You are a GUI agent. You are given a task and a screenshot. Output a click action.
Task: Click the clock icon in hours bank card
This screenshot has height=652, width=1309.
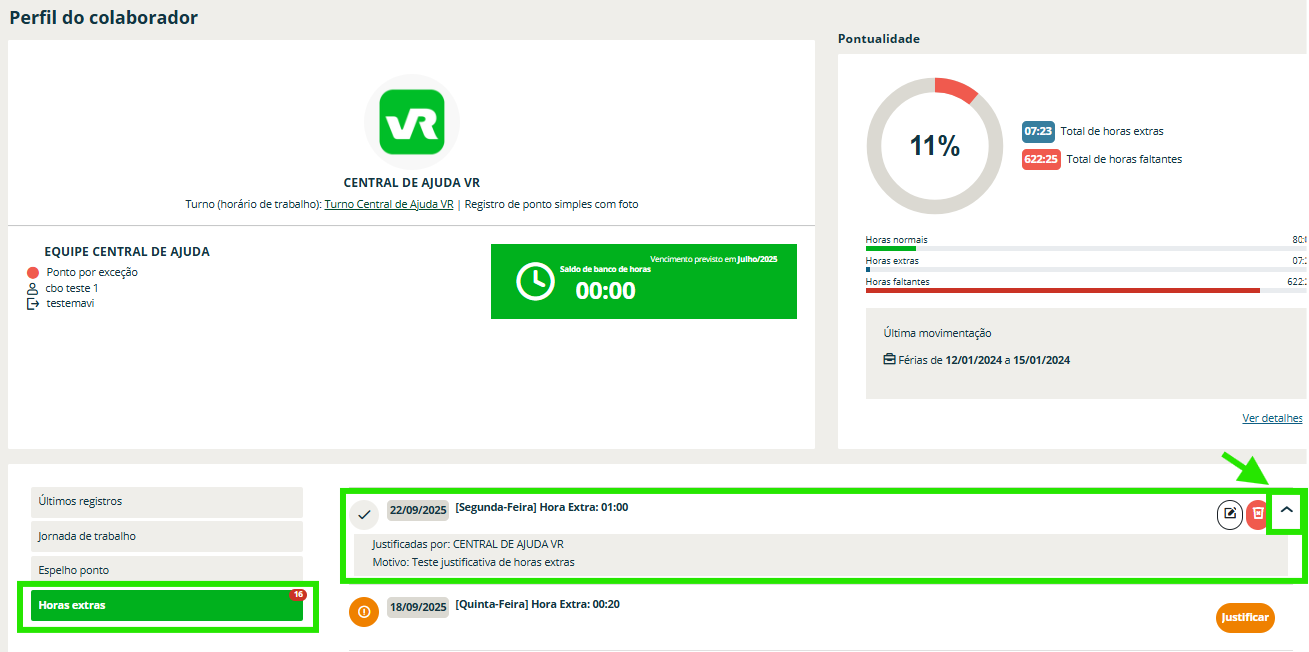click(x=535, y=282)
